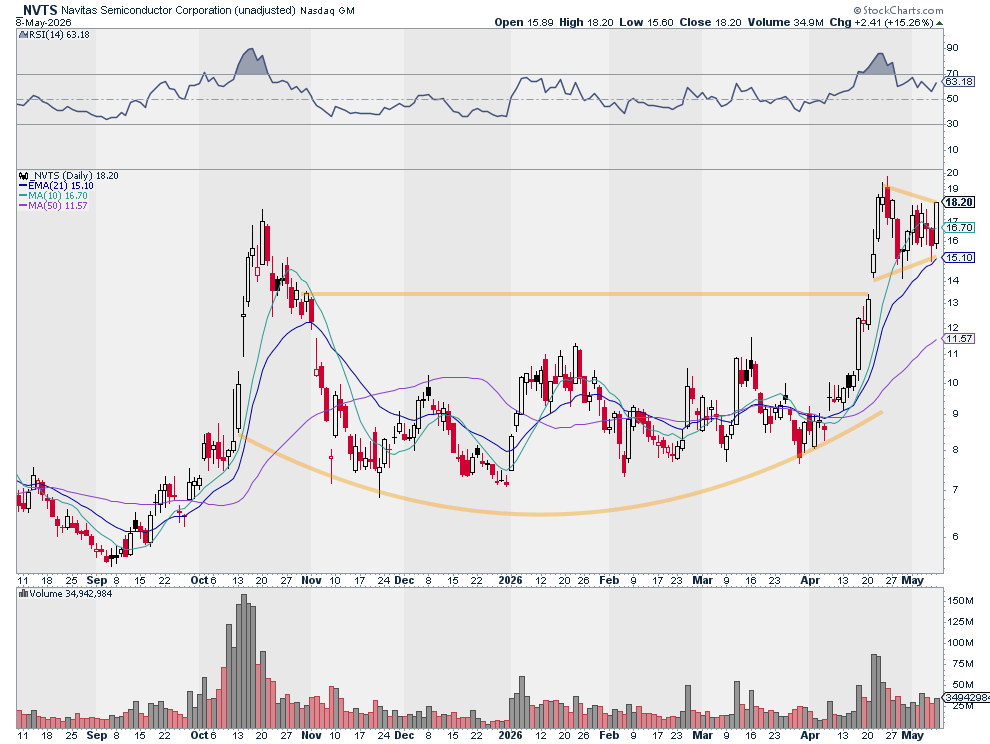Click the EMA(21) 15.10 legend entry

click(56, 186)
